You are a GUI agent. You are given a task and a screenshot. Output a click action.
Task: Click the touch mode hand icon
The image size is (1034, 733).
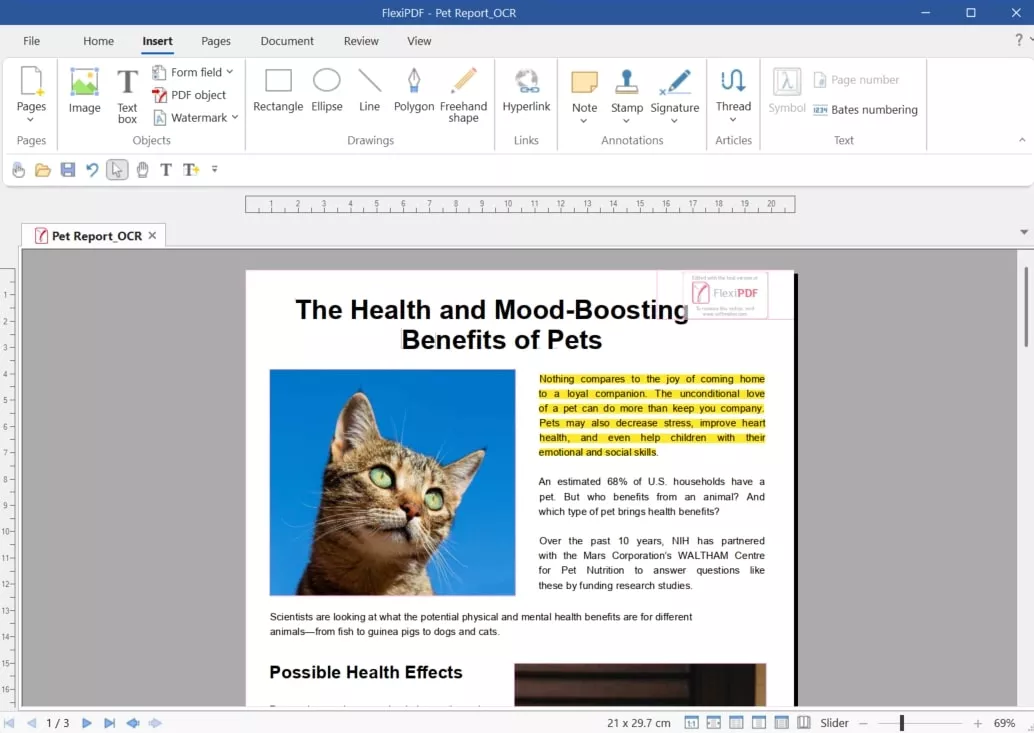click(18, 170)
